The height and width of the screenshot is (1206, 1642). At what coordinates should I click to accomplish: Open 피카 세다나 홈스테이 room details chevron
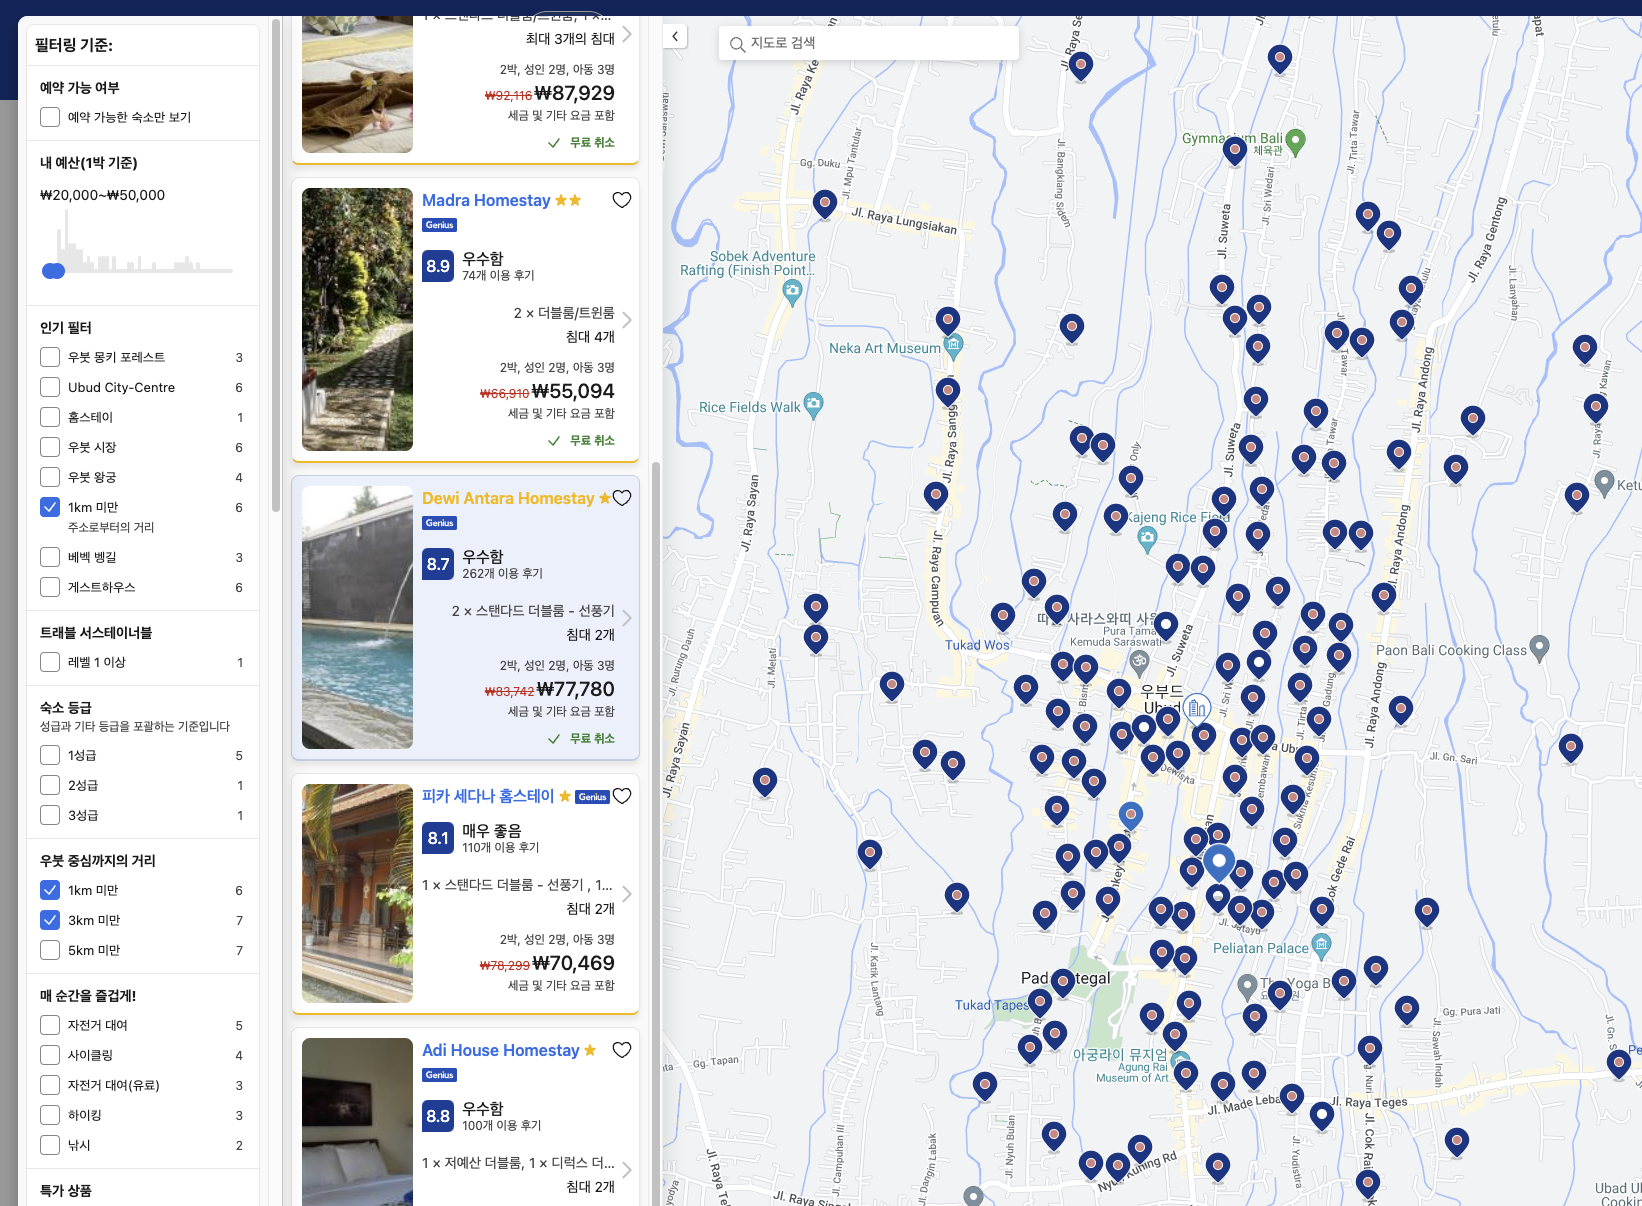coord(627,894)
